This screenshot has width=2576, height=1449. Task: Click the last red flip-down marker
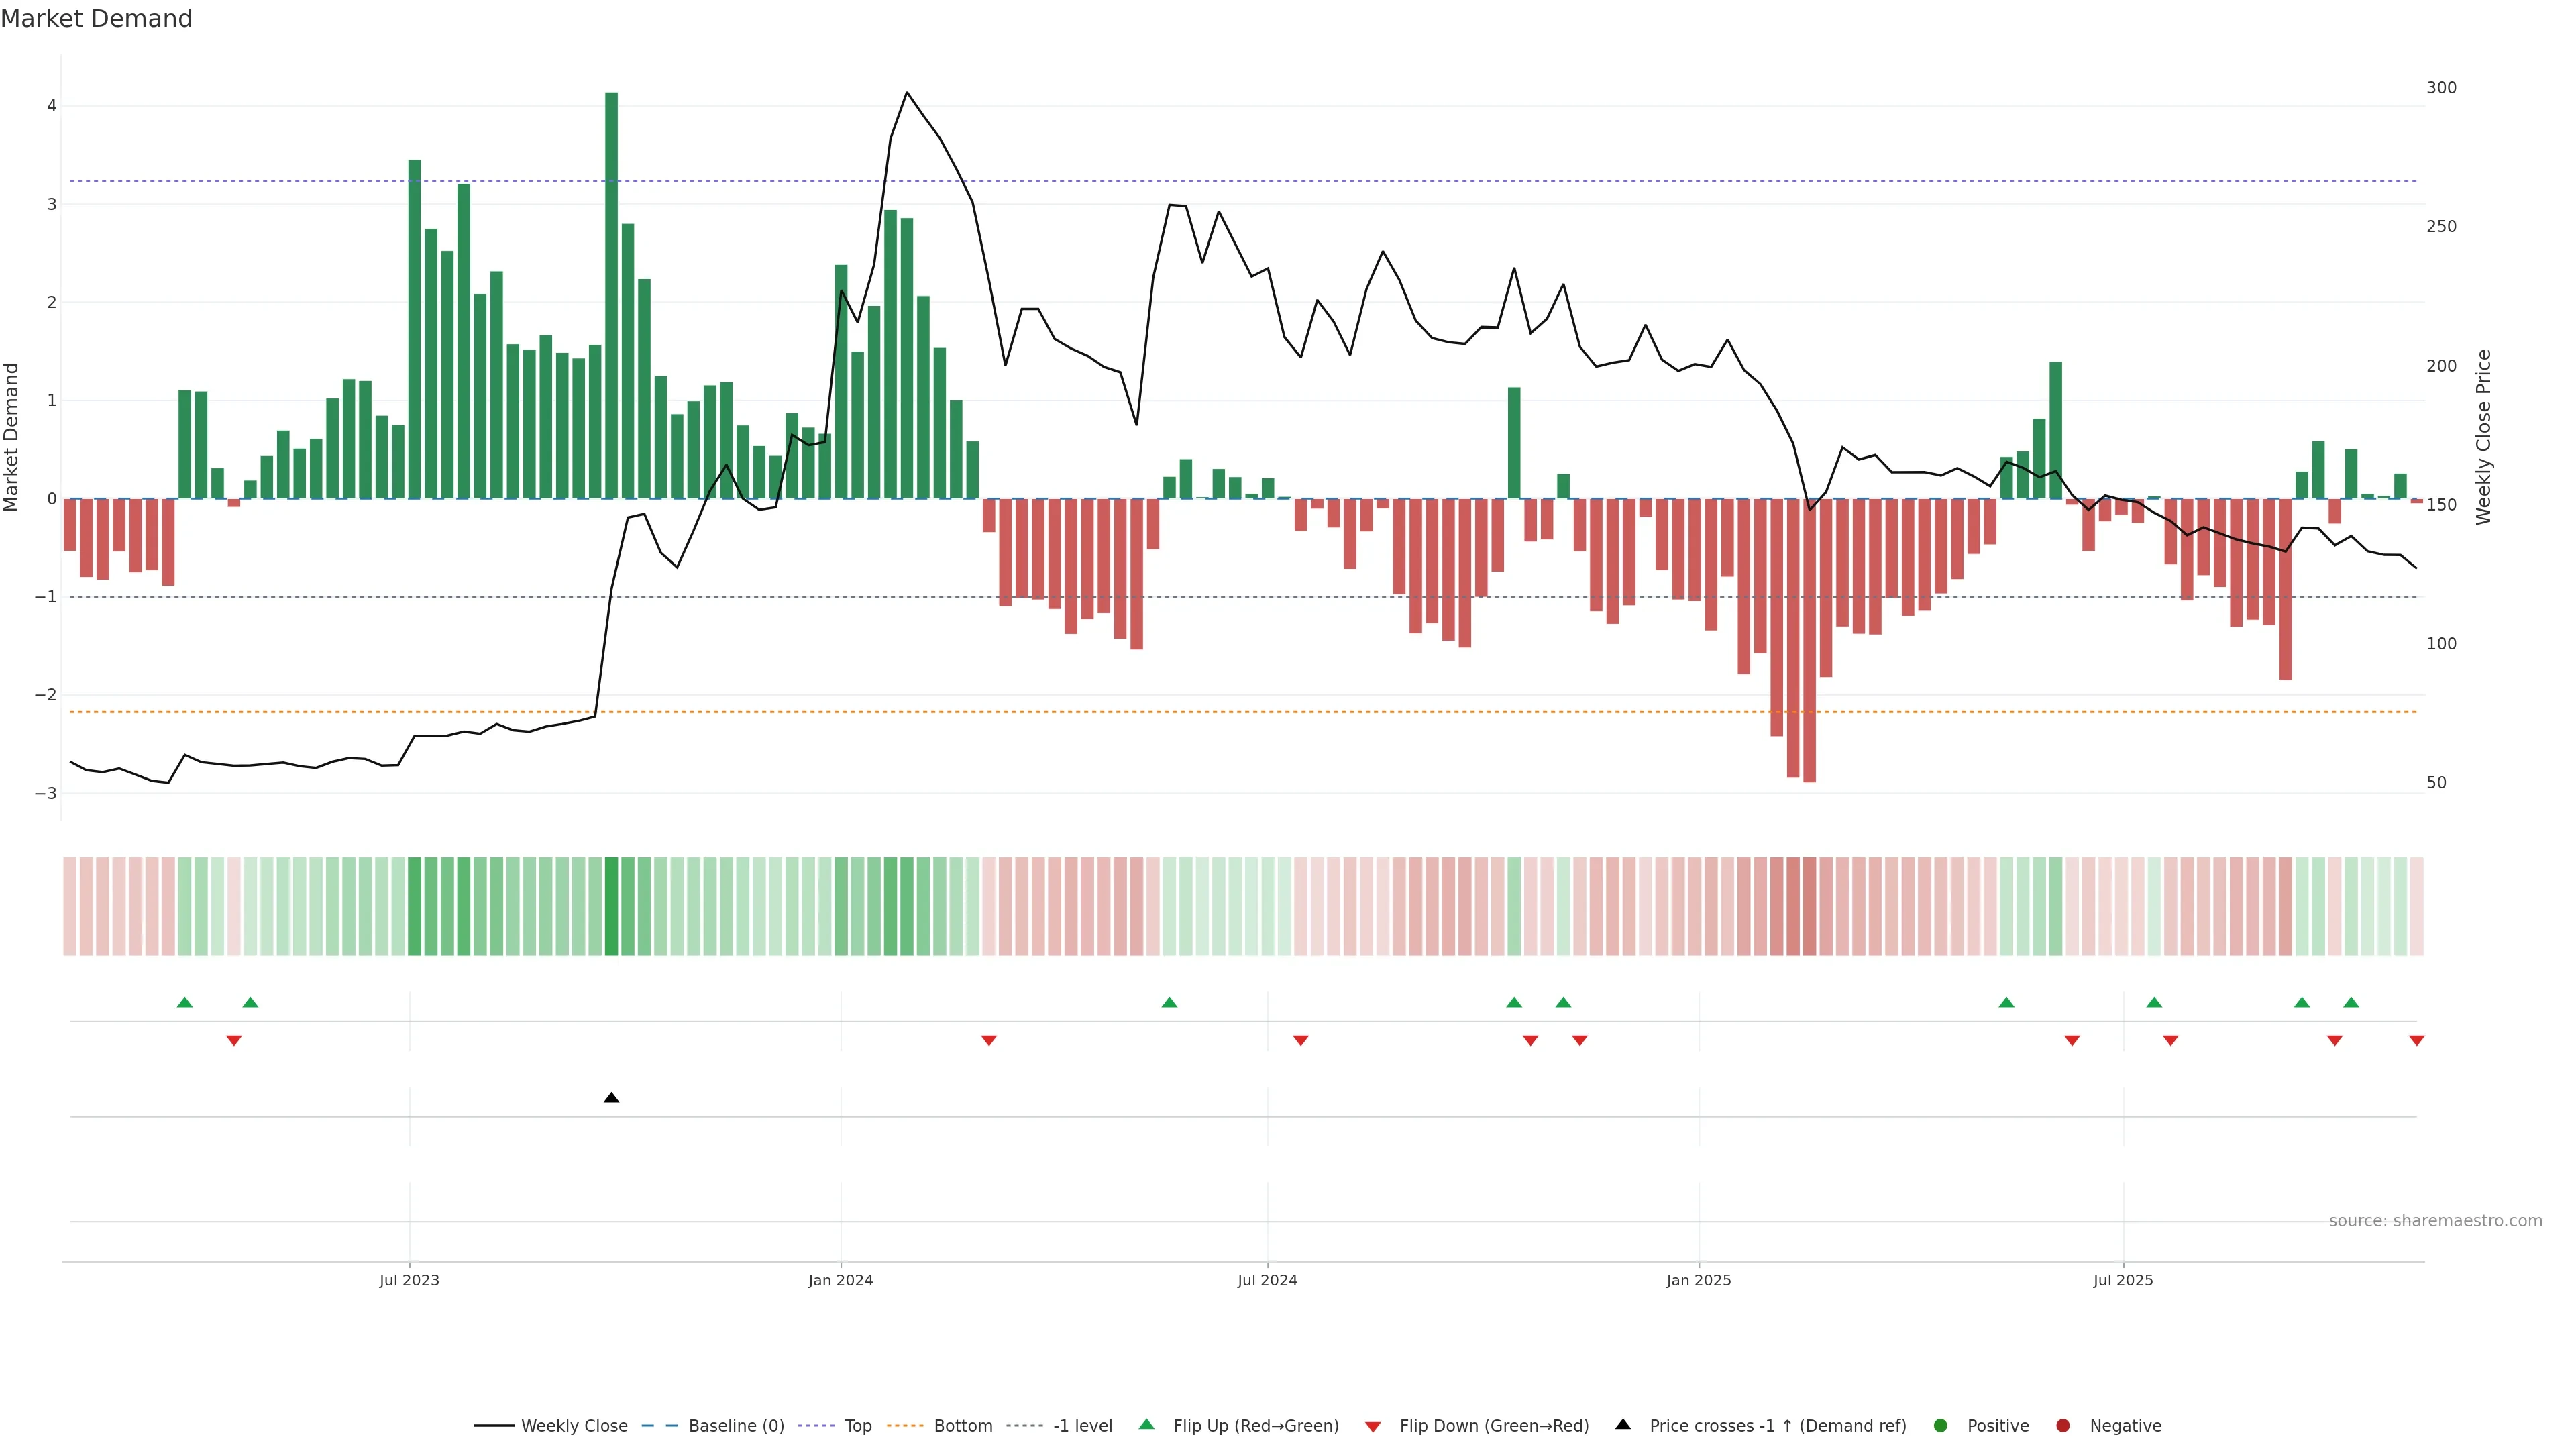coord(2417,1041)
